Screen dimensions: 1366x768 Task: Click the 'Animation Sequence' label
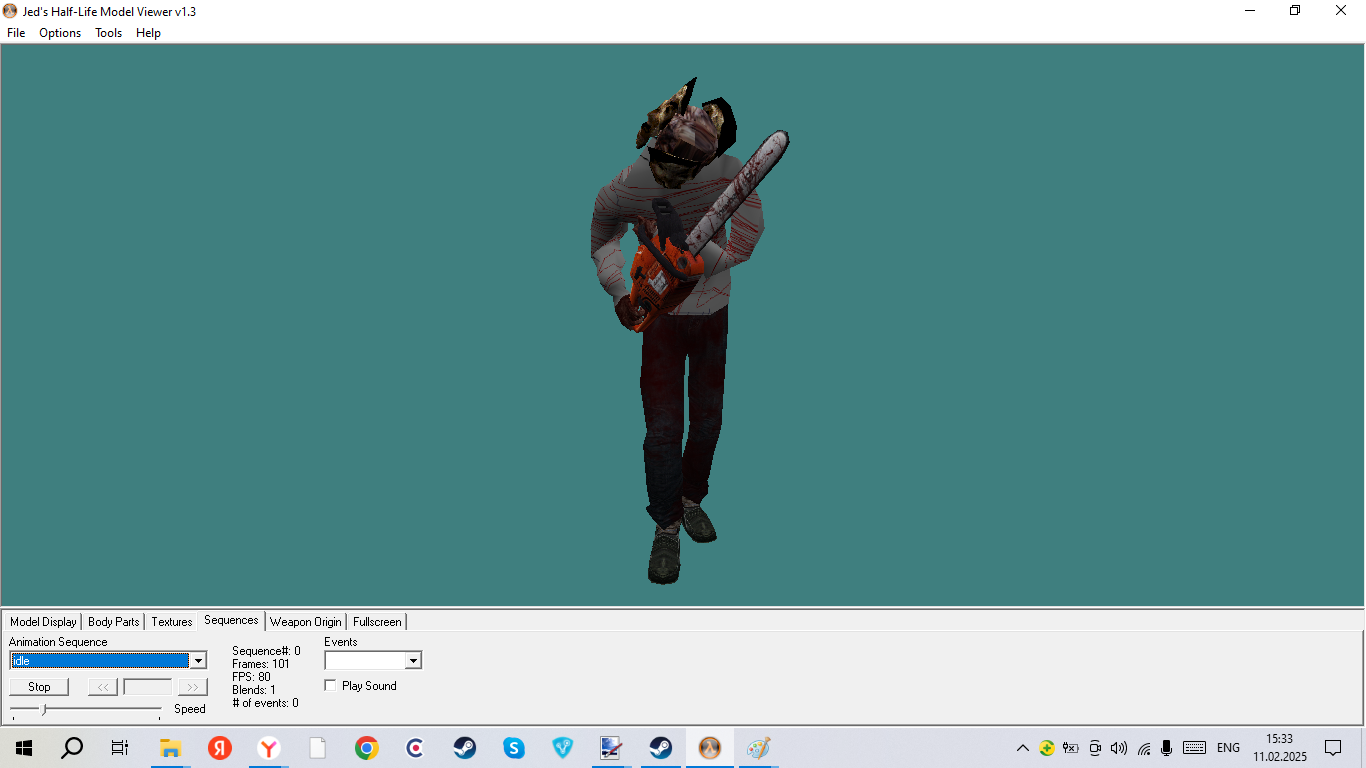(58, 642)
